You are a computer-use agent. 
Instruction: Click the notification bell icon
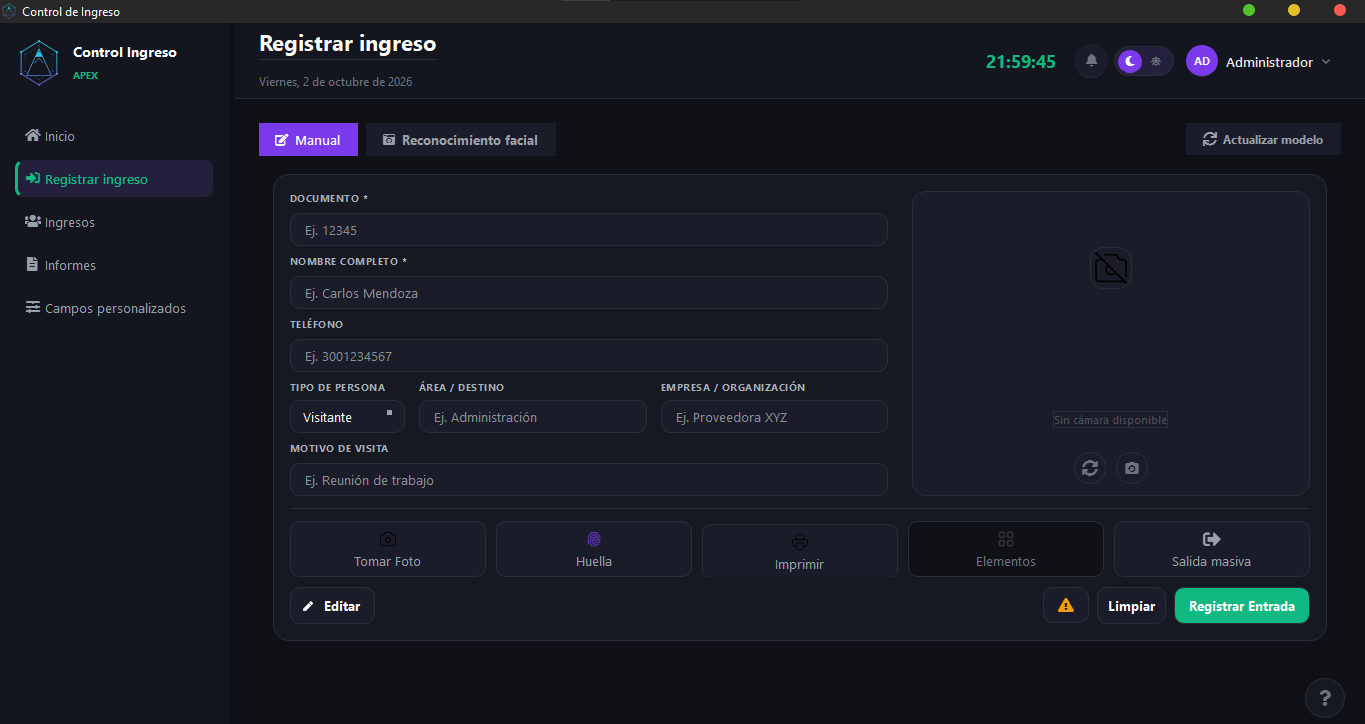[x=1091, y=61]
